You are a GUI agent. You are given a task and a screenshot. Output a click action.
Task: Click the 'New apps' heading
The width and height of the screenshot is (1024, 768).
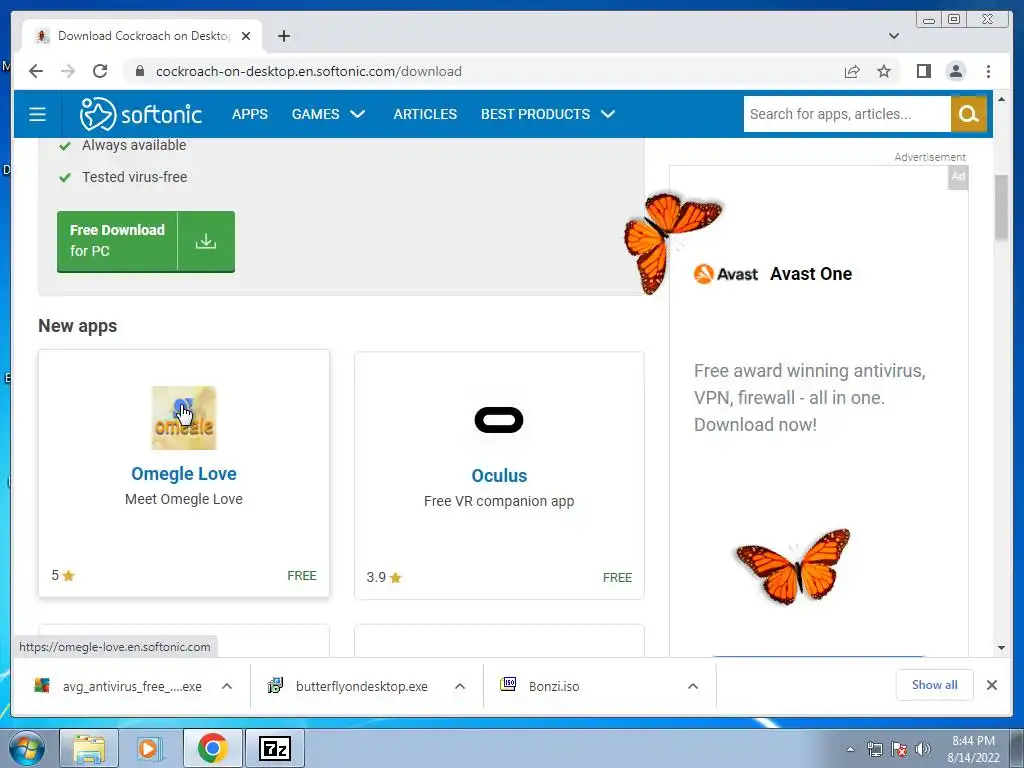pyautogui.click(x=78, y=326)
